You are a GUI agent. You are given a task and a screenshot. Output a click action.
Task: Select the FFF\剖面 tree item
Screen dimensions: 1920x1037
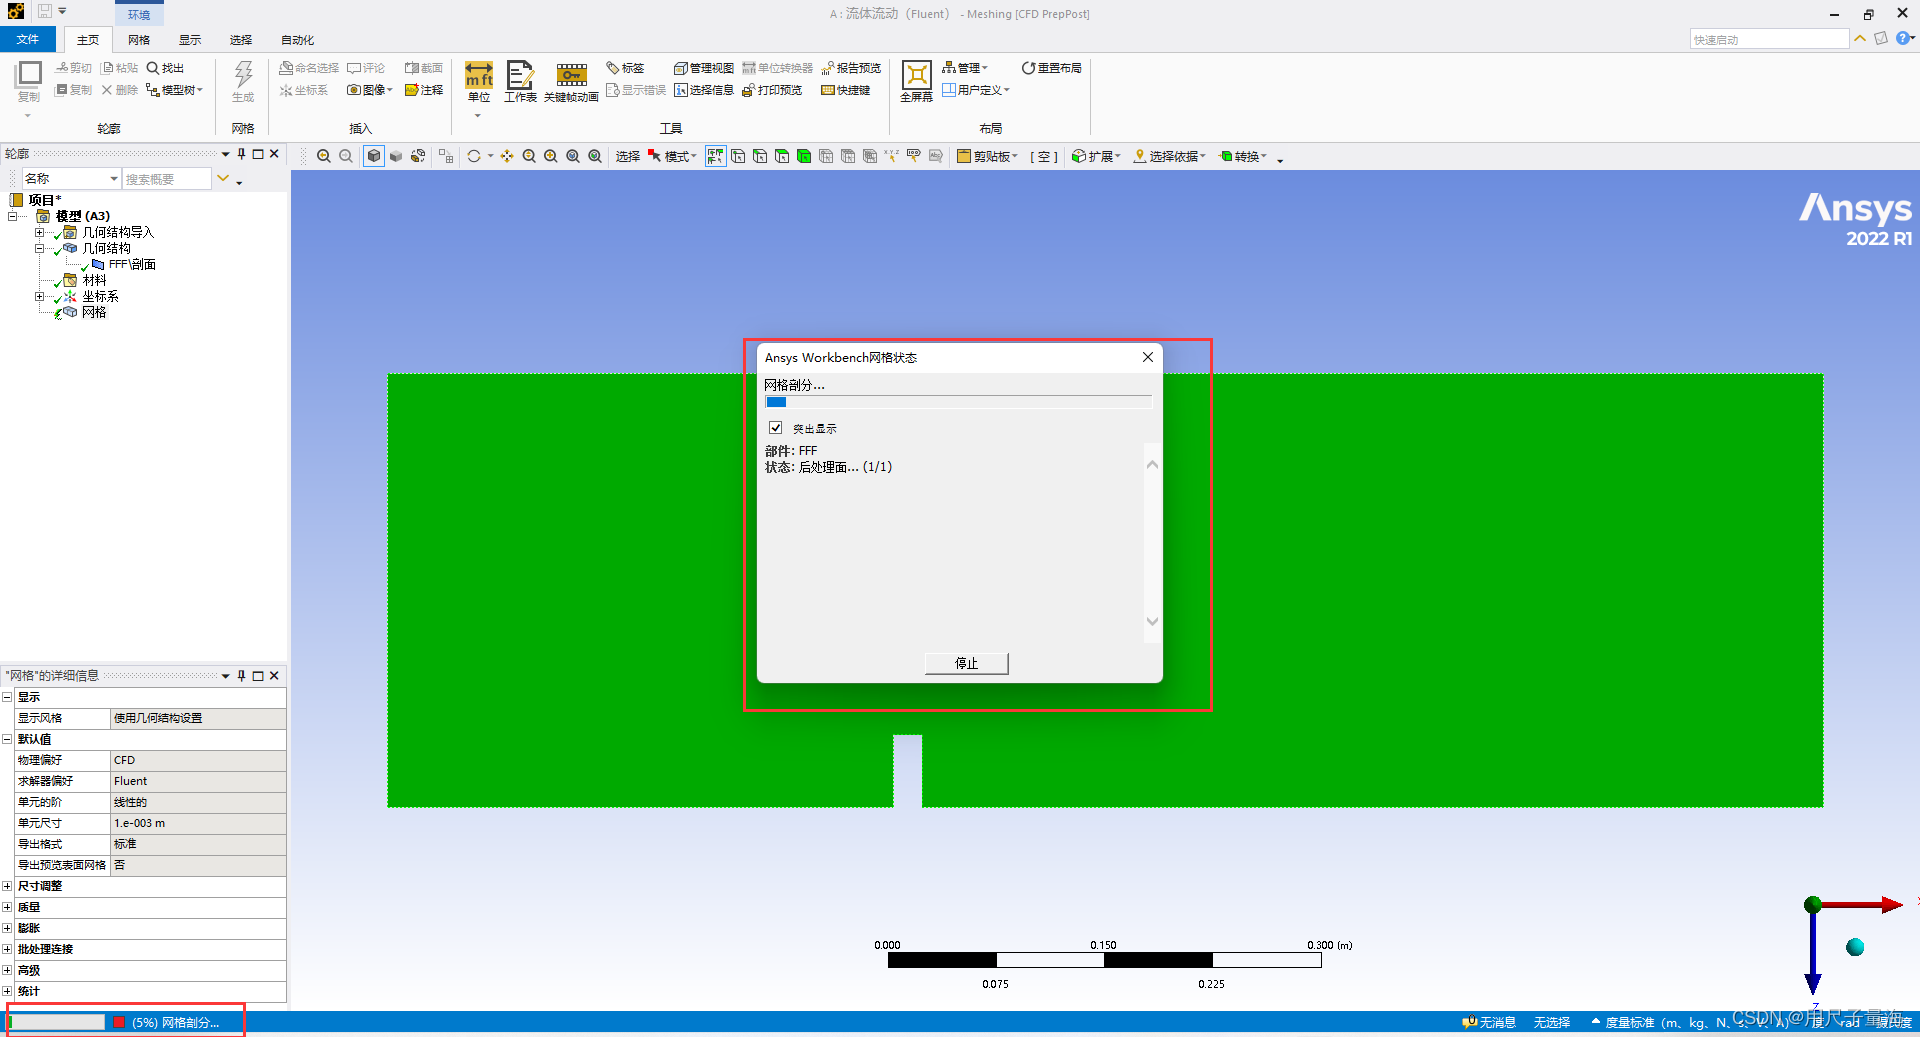(x=132, y=264)
